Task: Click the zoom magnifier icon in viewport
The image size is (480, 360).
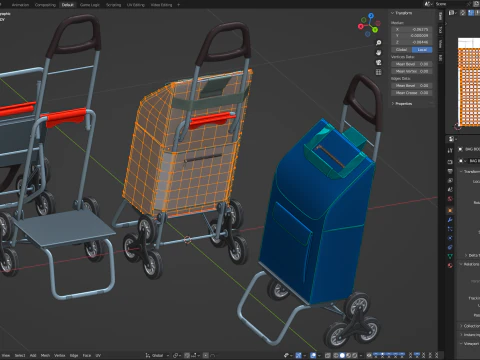Action: [378, 43]
